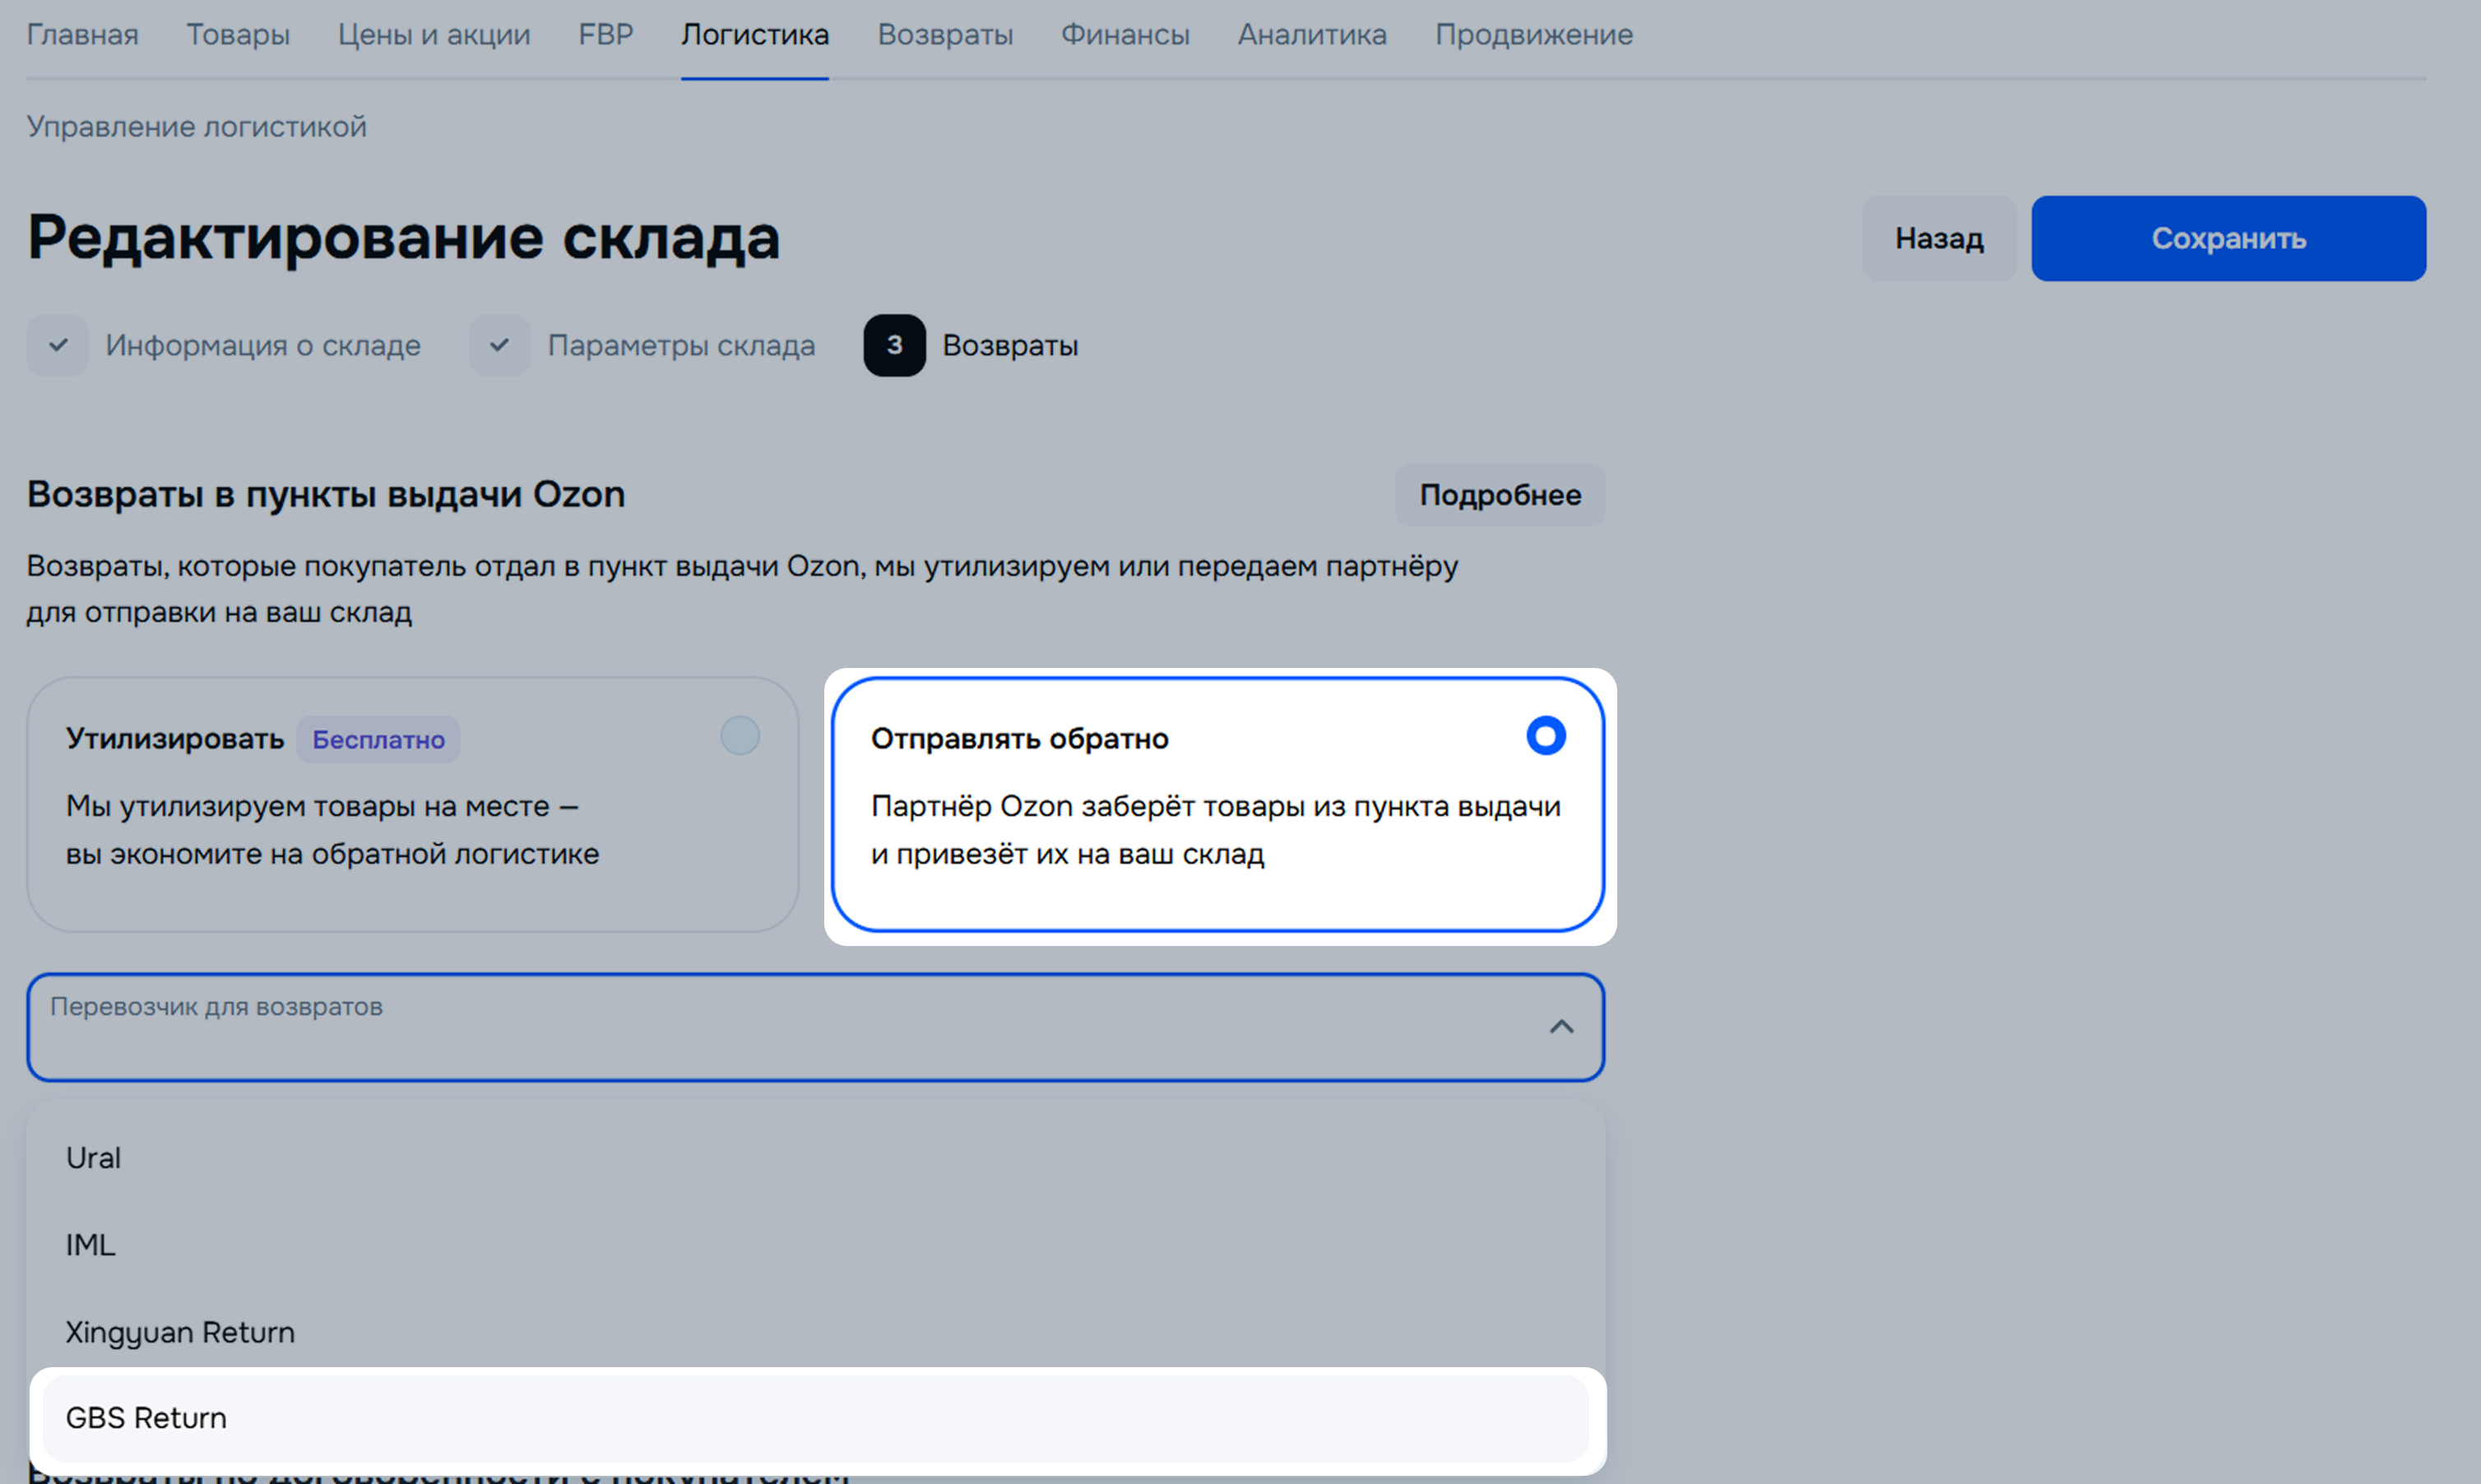Collapse dropdown using the chevron arrow
Image resolution: width=2481 pixels, height=1484 pixels.
click(x=1560, y=1027)
